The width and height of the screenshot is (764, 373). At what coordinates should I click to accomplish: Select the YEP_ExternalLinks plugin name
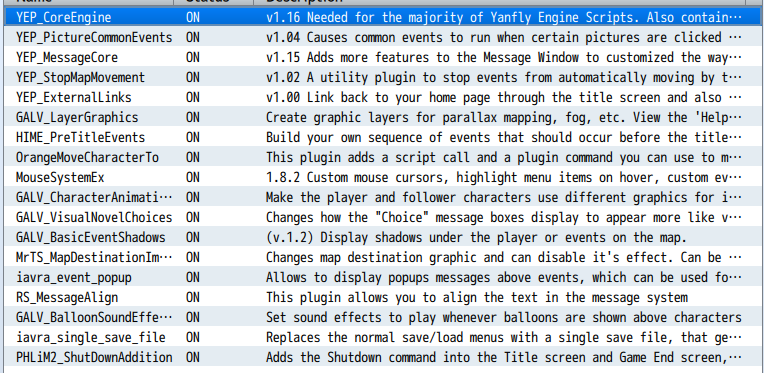74,97
